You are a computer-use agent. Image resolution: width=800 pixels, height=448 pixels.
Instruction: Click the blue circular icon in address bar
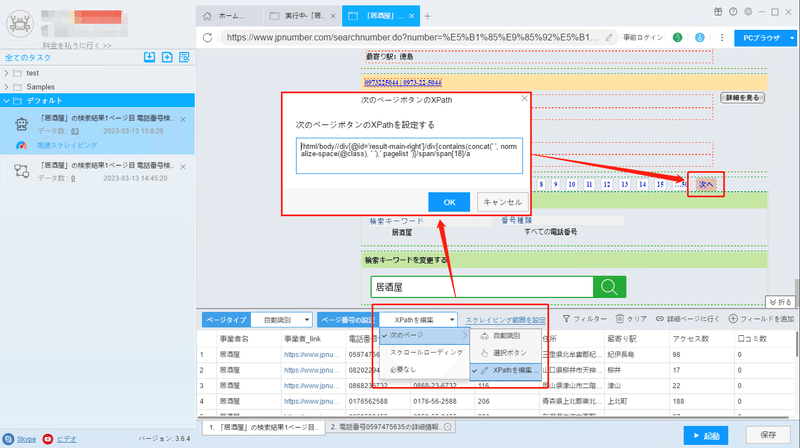(699, 37)
